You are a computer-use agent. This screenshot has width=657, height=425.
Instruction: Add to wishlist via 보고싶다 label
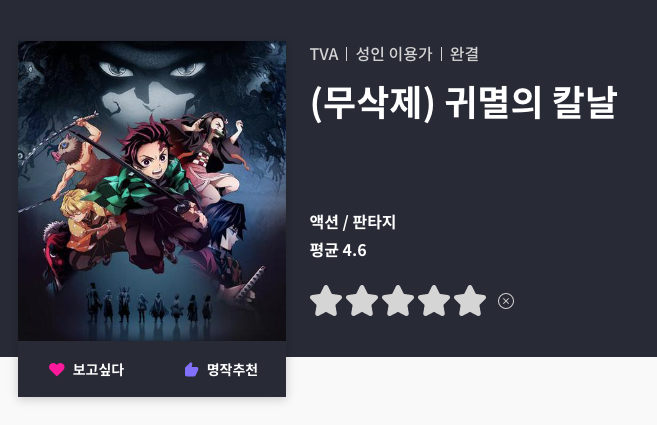[x=98, y=370]
